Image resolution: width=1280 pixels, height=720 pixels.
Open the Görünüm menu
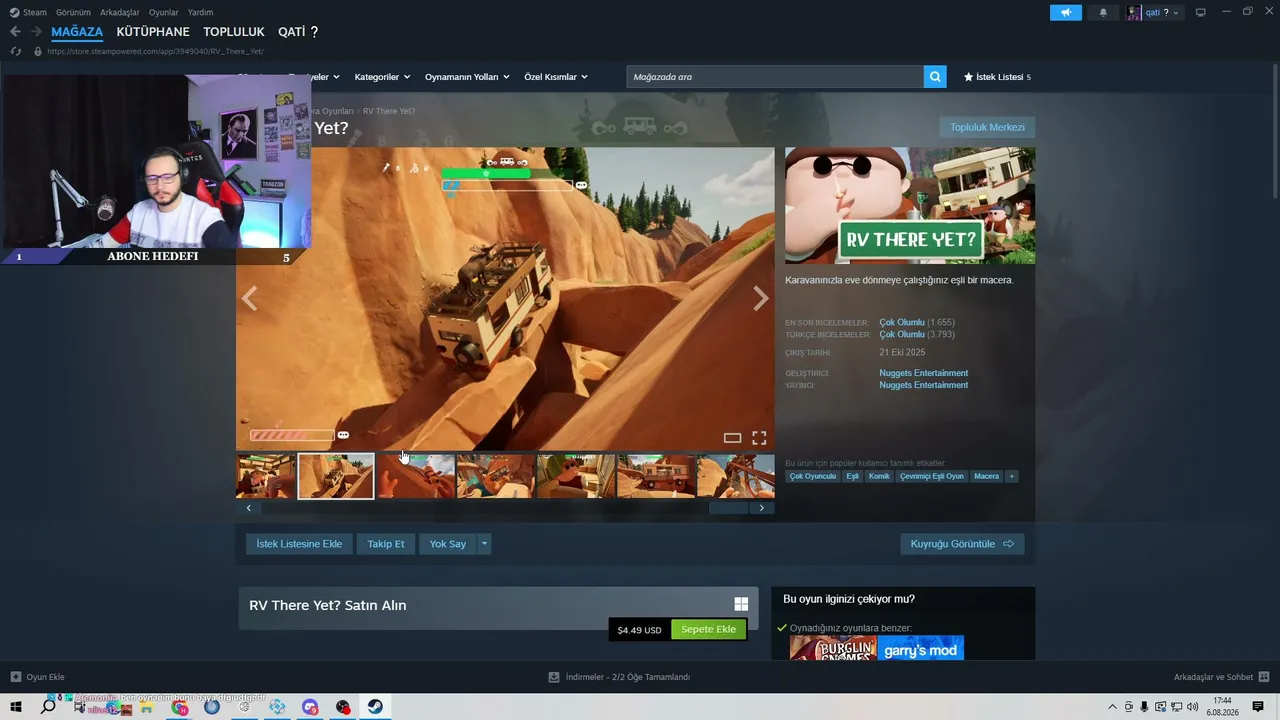point(73,12)
